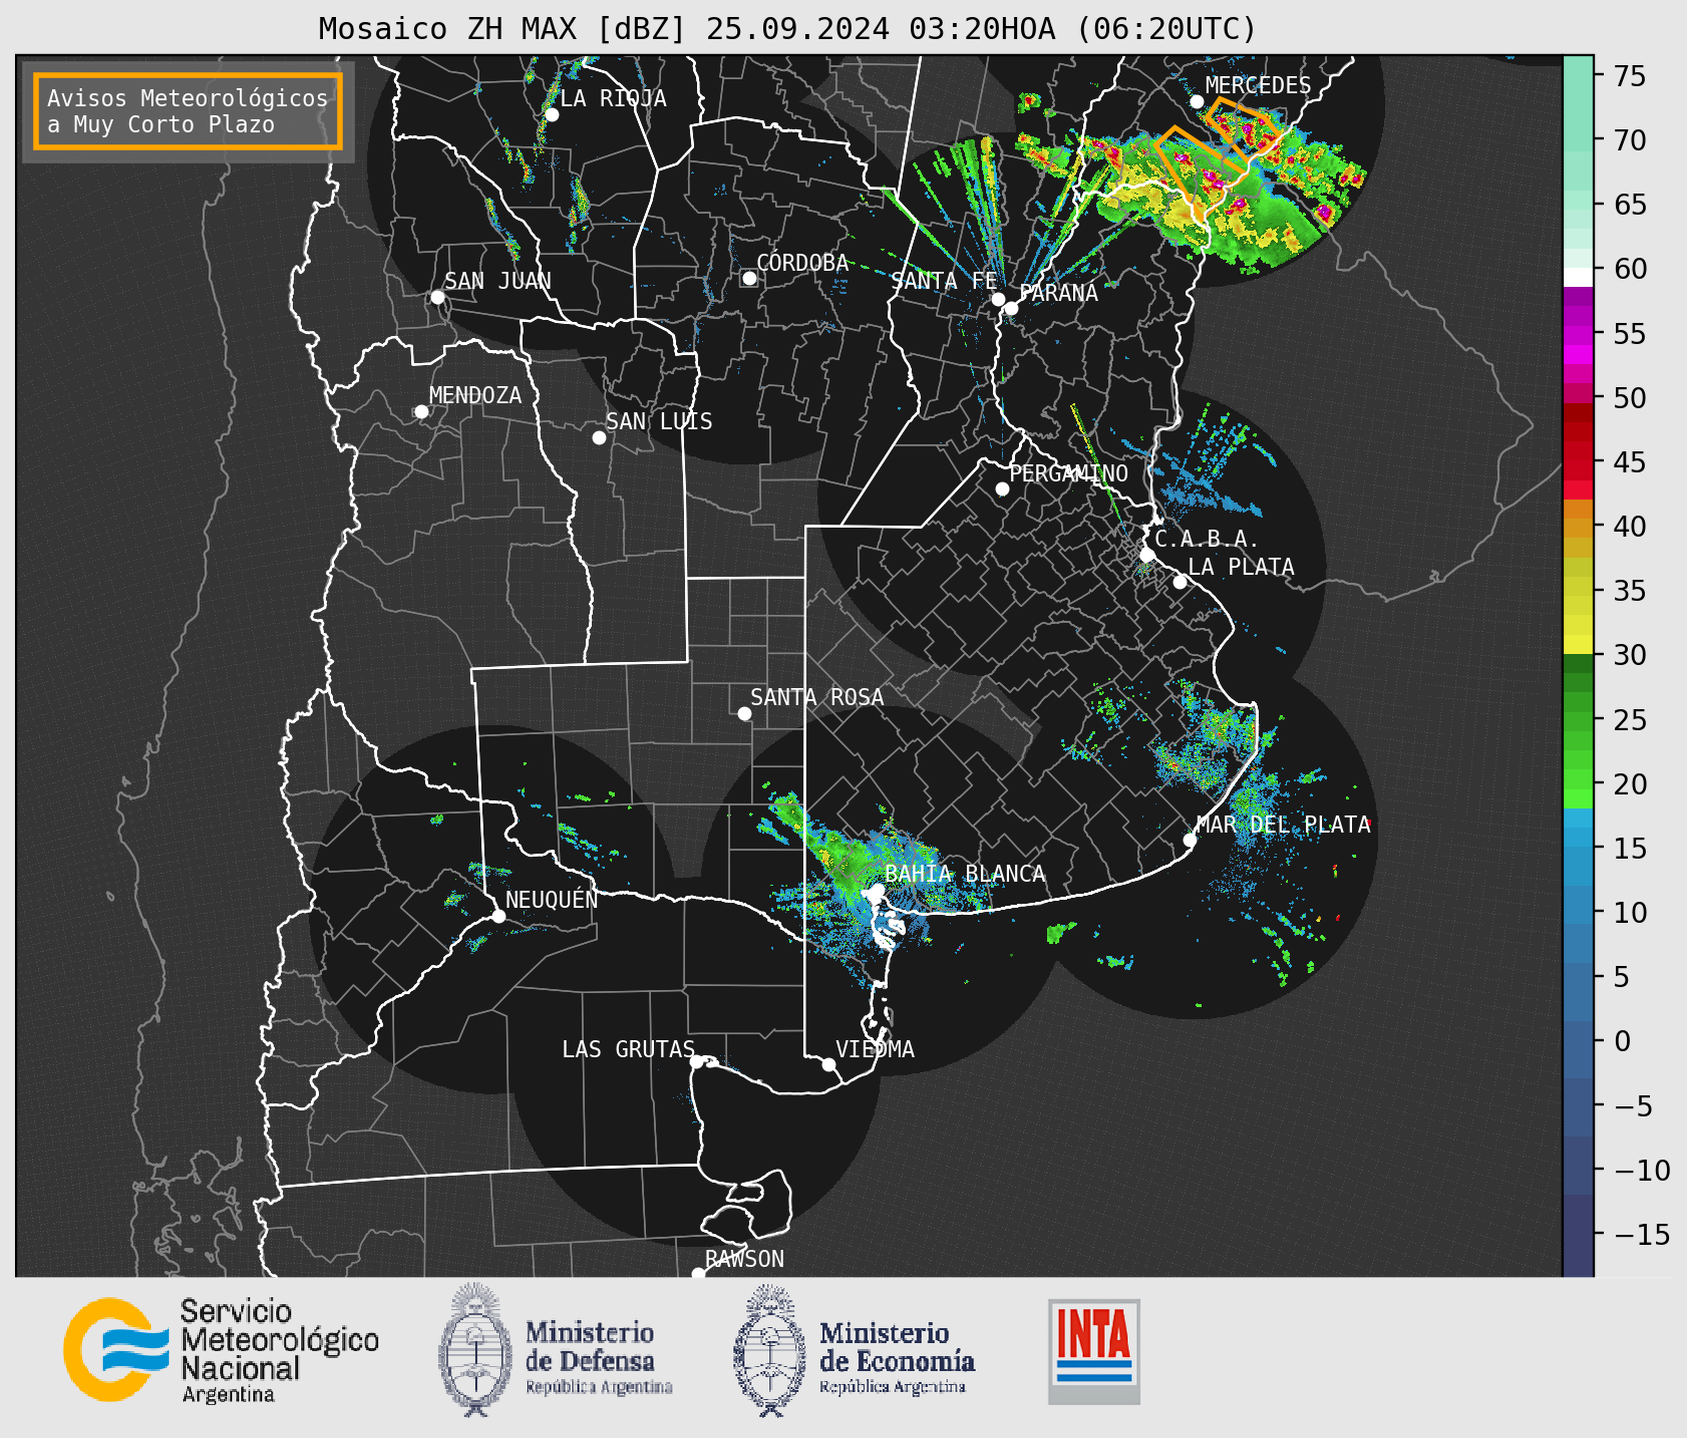Click the CÓRDOBA city marker dot

pyautogui.click(x=749, y=278)
